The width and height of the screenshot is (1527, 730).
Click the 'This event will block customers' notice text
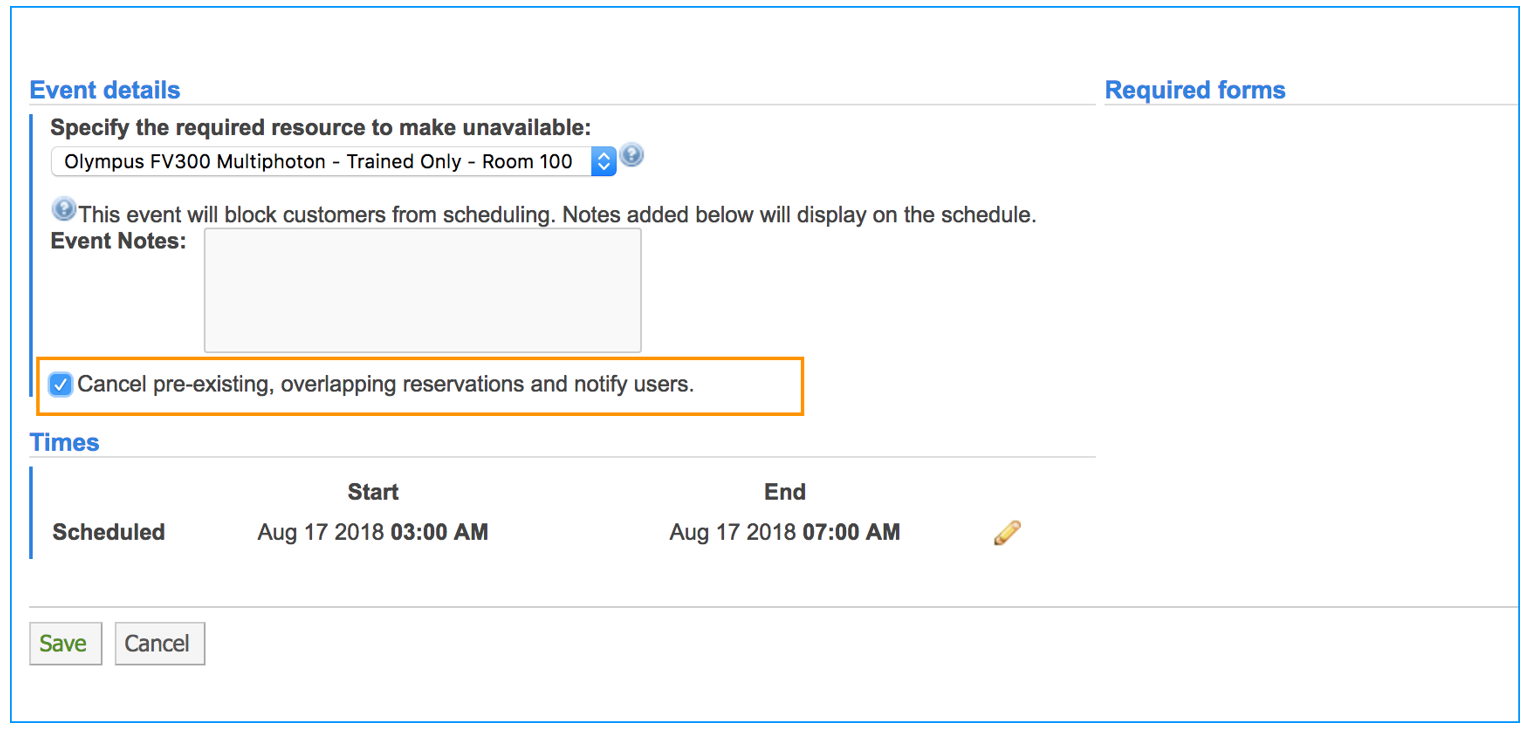[x=557, y=214]
